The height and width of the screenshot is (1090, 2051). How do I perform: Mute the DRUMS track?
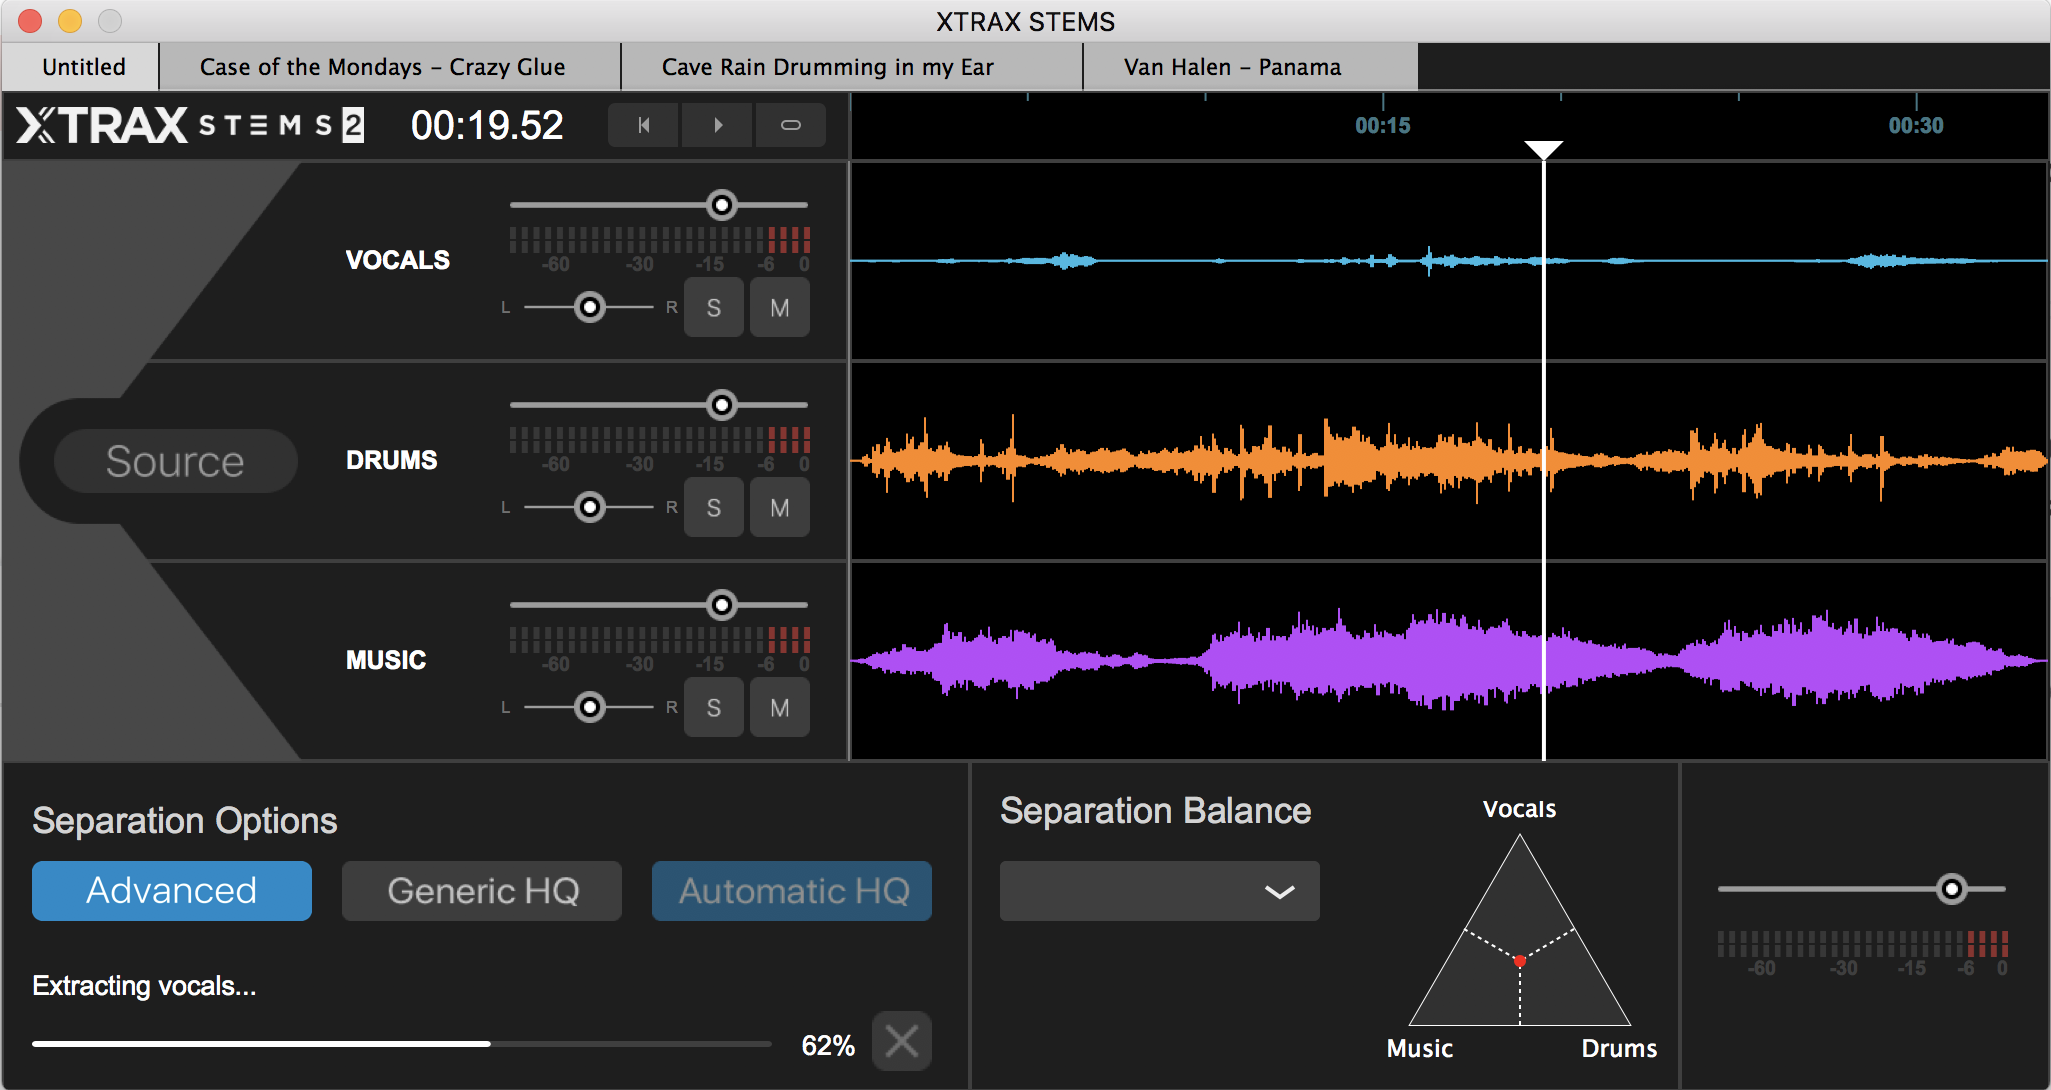pos(780,507)
